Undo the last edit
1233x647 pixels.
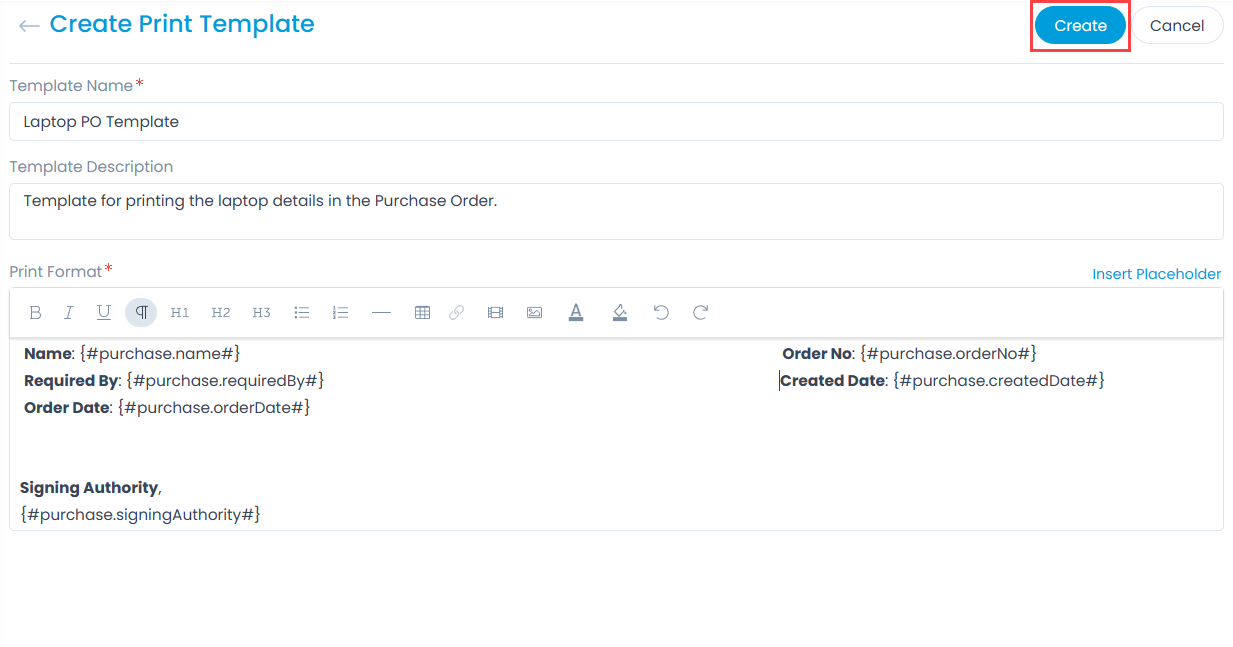point(661,313)
